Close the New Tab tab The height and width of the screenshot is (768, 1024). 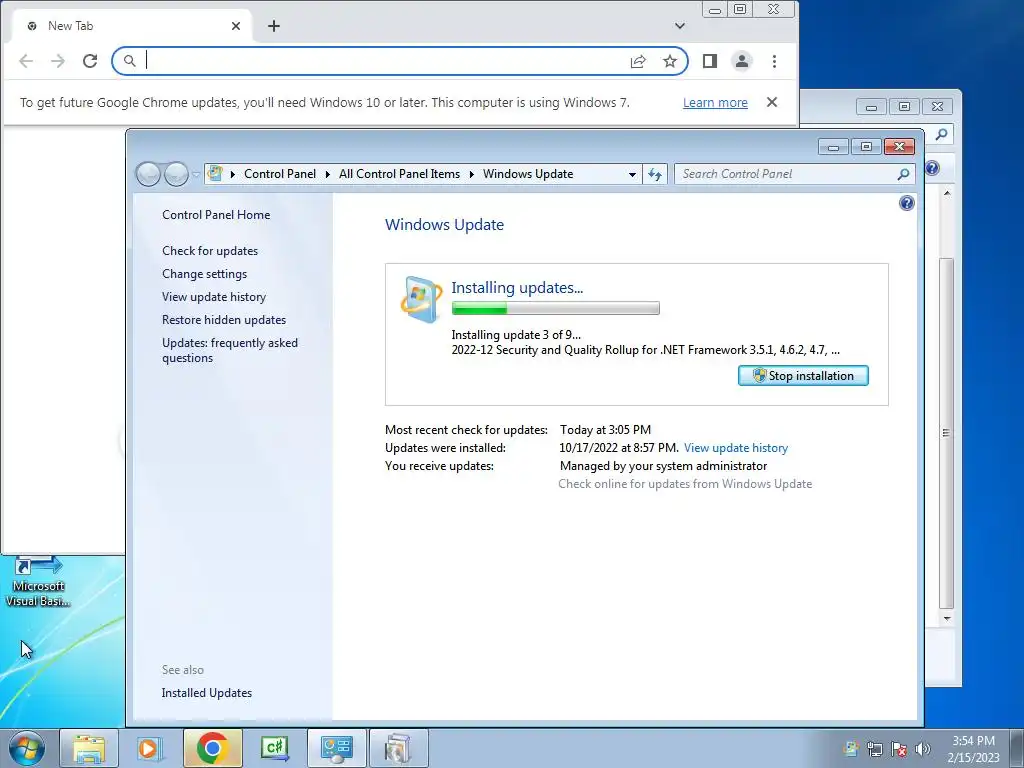pyautogui.click(x=236, y=25)
